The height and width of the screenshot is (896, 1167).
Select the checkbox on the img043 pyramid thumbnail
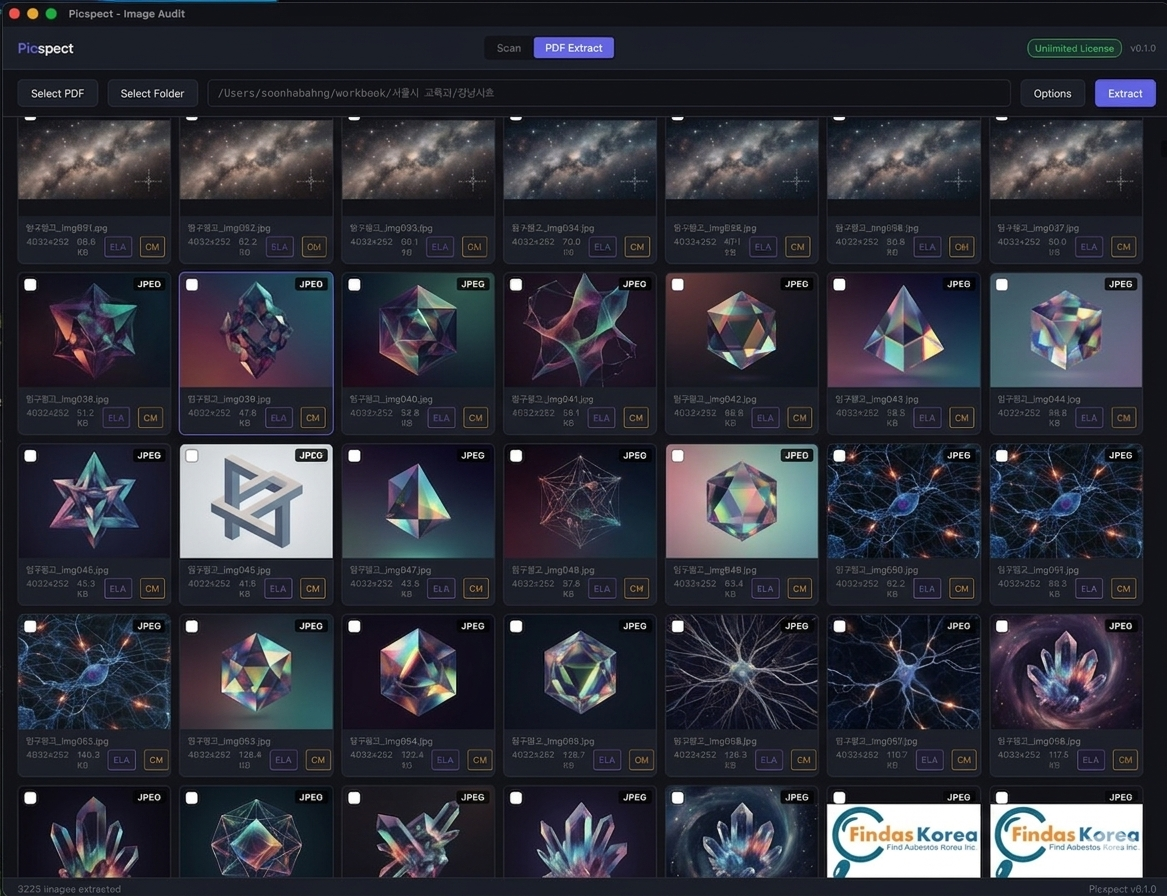839,285
